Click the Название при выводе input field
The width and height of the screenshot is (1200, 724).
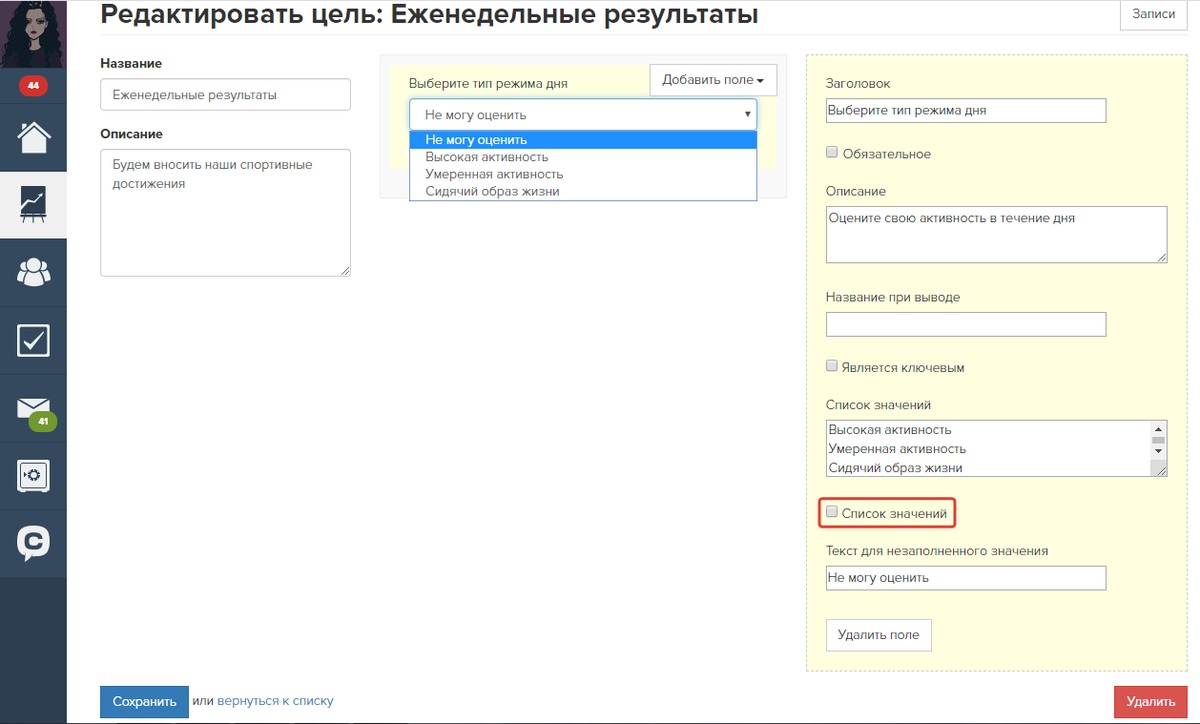(965, 324)
